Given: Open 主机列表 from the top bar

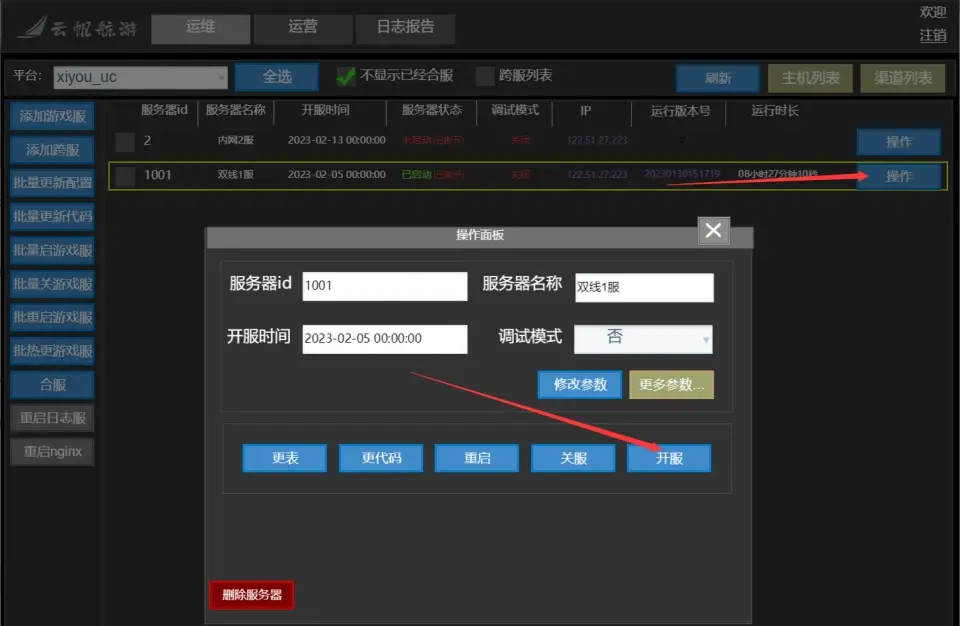Looking at the screenshot, I should [810, 78].
